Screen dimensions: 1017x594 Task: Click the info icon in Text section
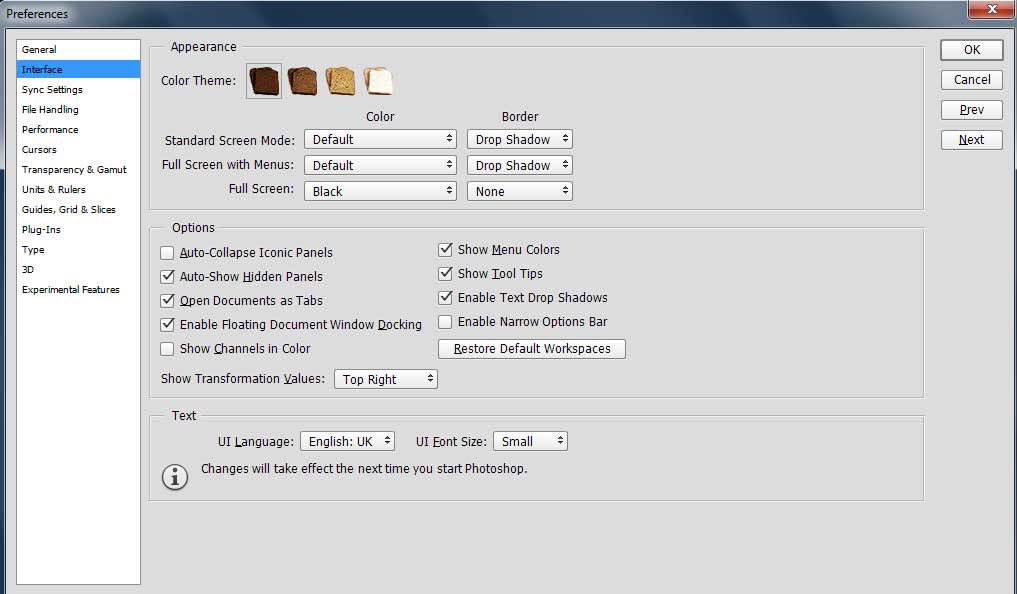174,477
